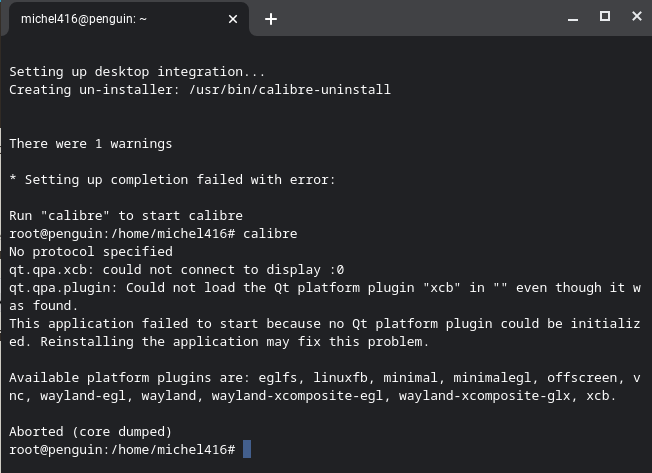This screenshot has height=473, width=652.
Task: Select the michel416@penguin: ~ tab
Action: pos(110,18)
